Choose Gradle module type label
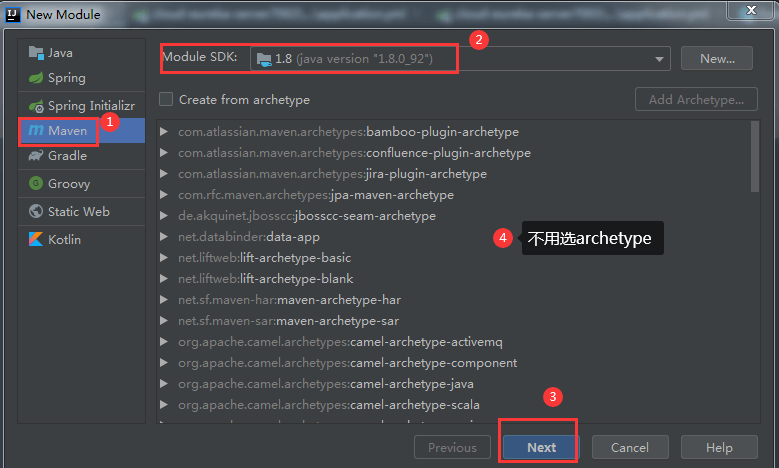779x468 pixels. point(68,156)
